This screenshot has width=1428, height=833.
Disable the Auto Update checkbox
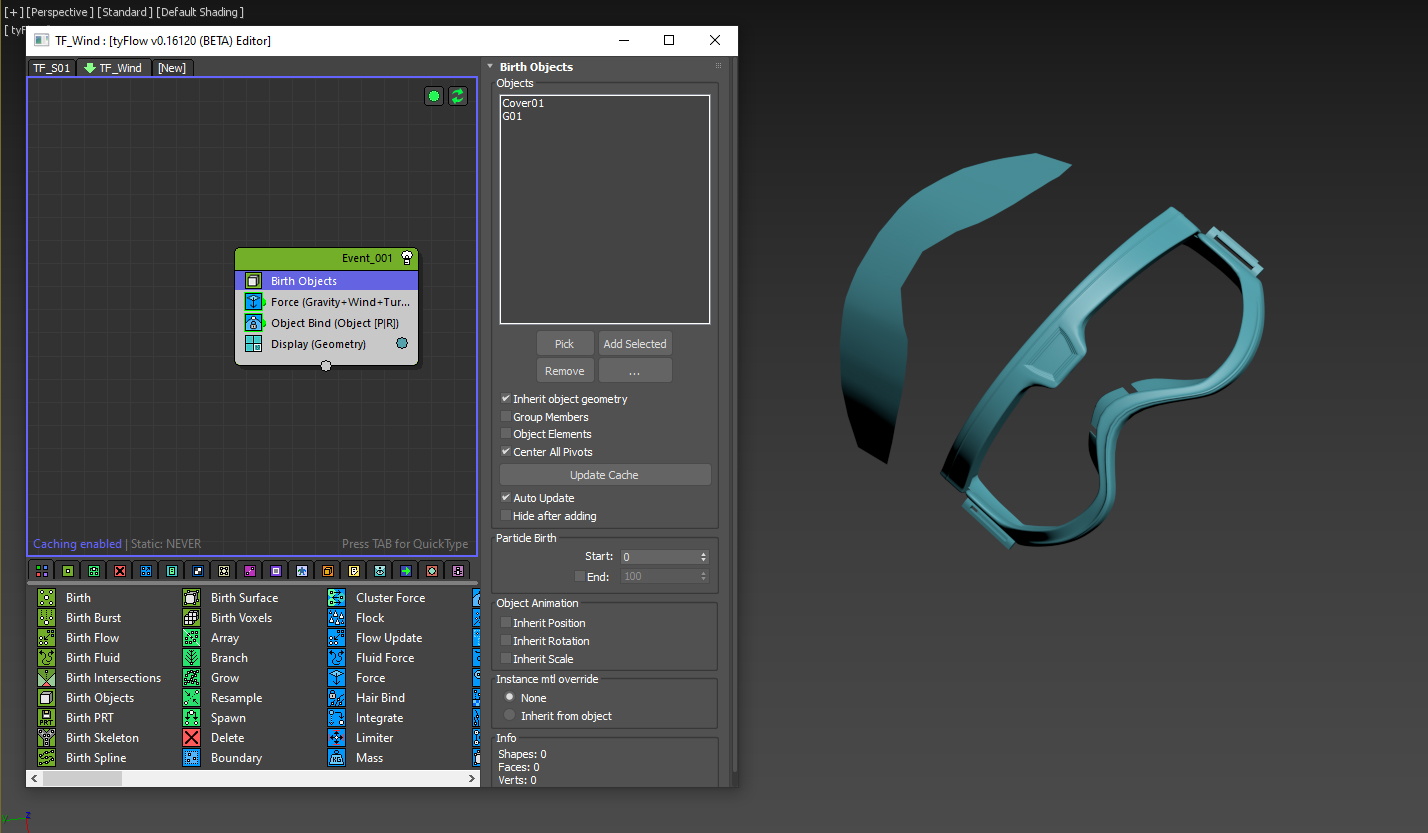[506, 497]
